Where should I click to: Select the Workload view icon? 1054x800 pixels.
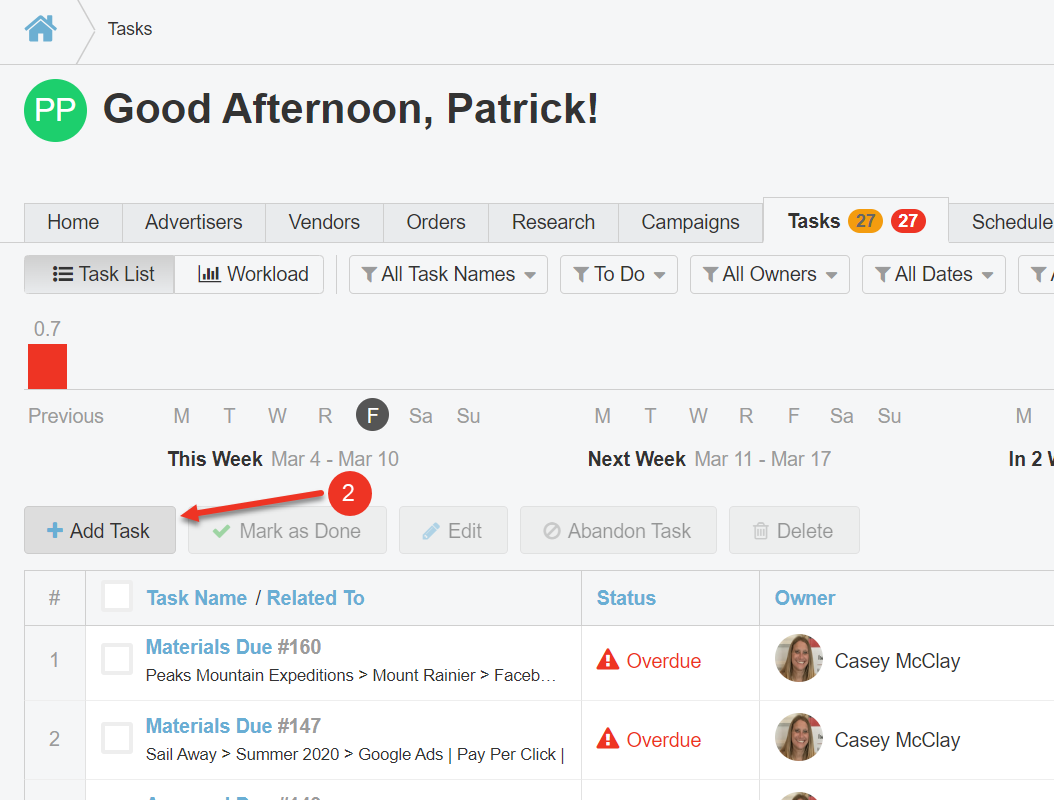(x=208, y=274)
